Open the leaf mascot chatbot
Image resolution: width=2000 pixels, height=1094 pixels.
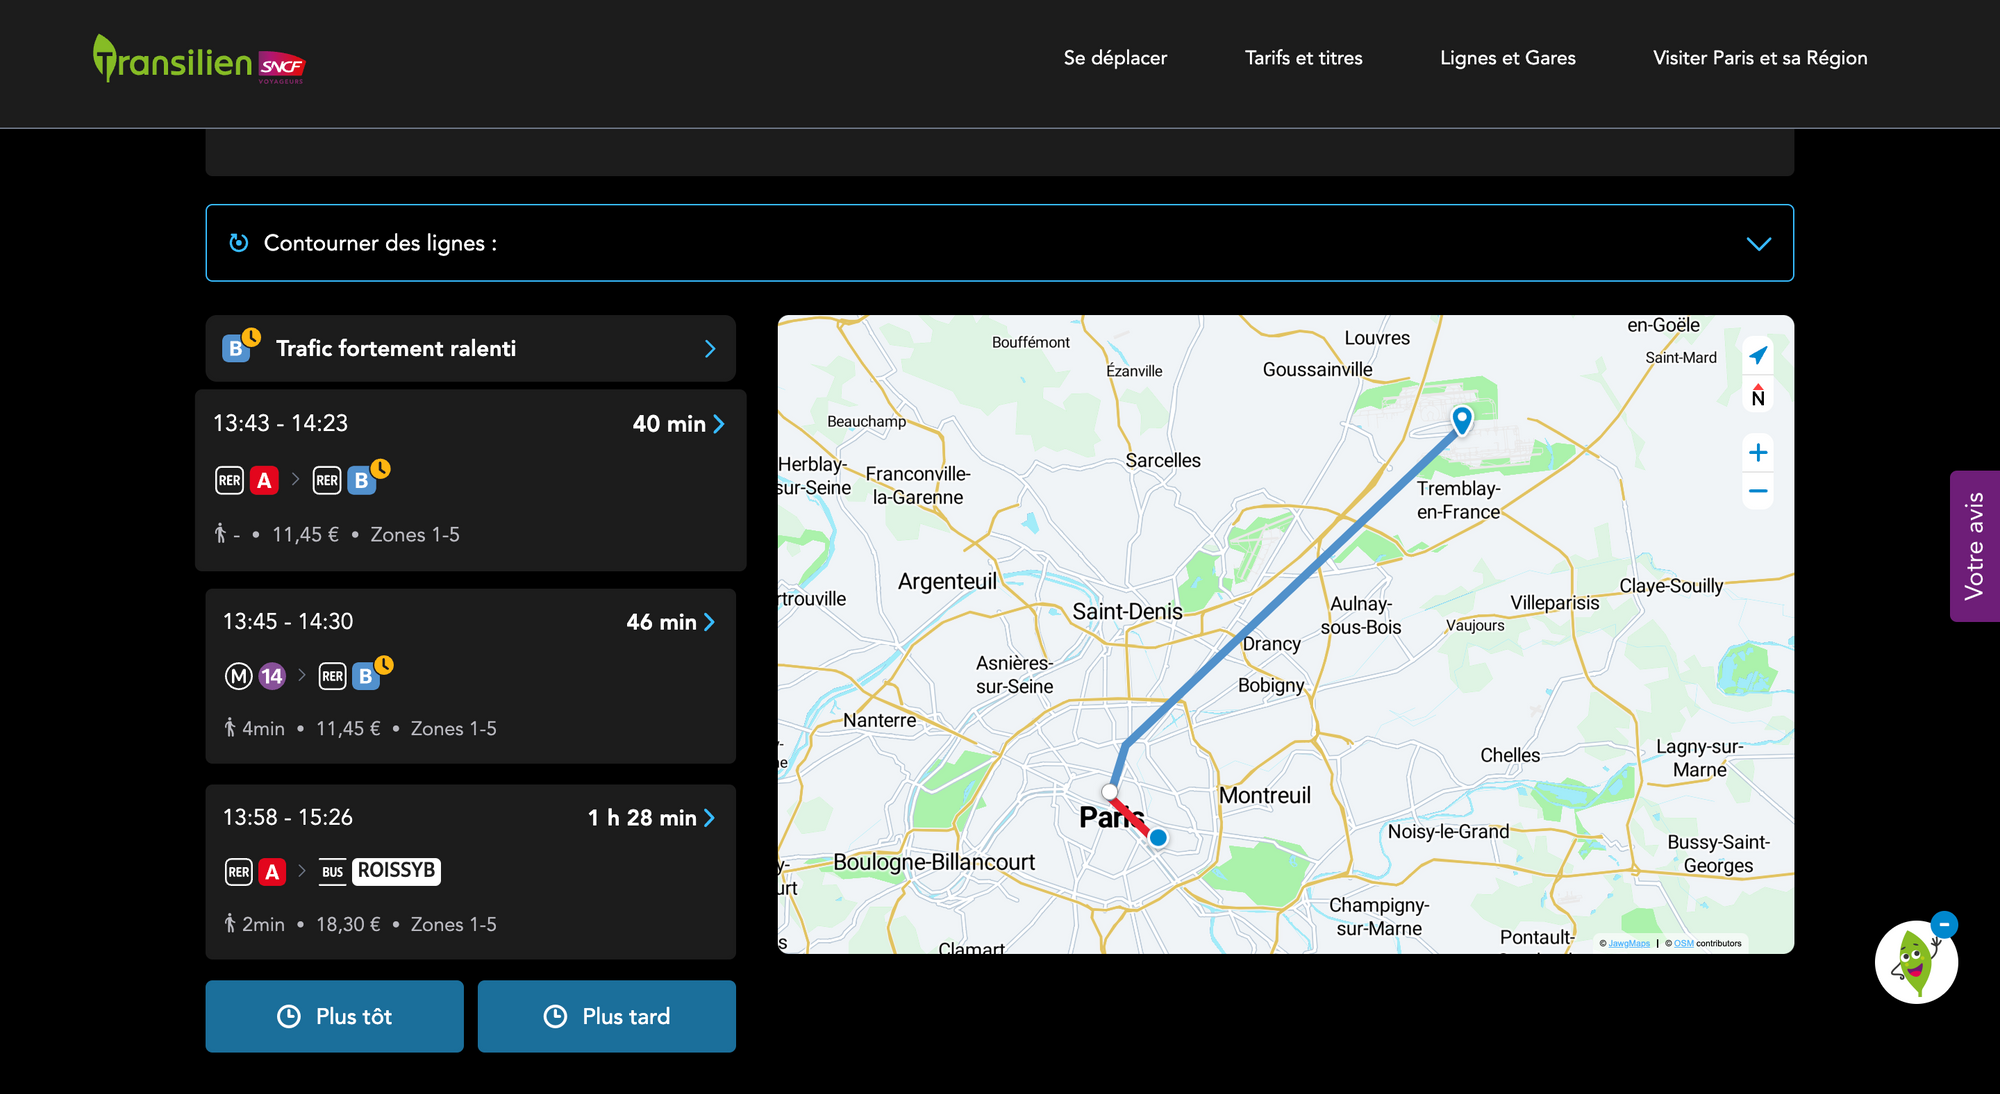point(1914,963)
